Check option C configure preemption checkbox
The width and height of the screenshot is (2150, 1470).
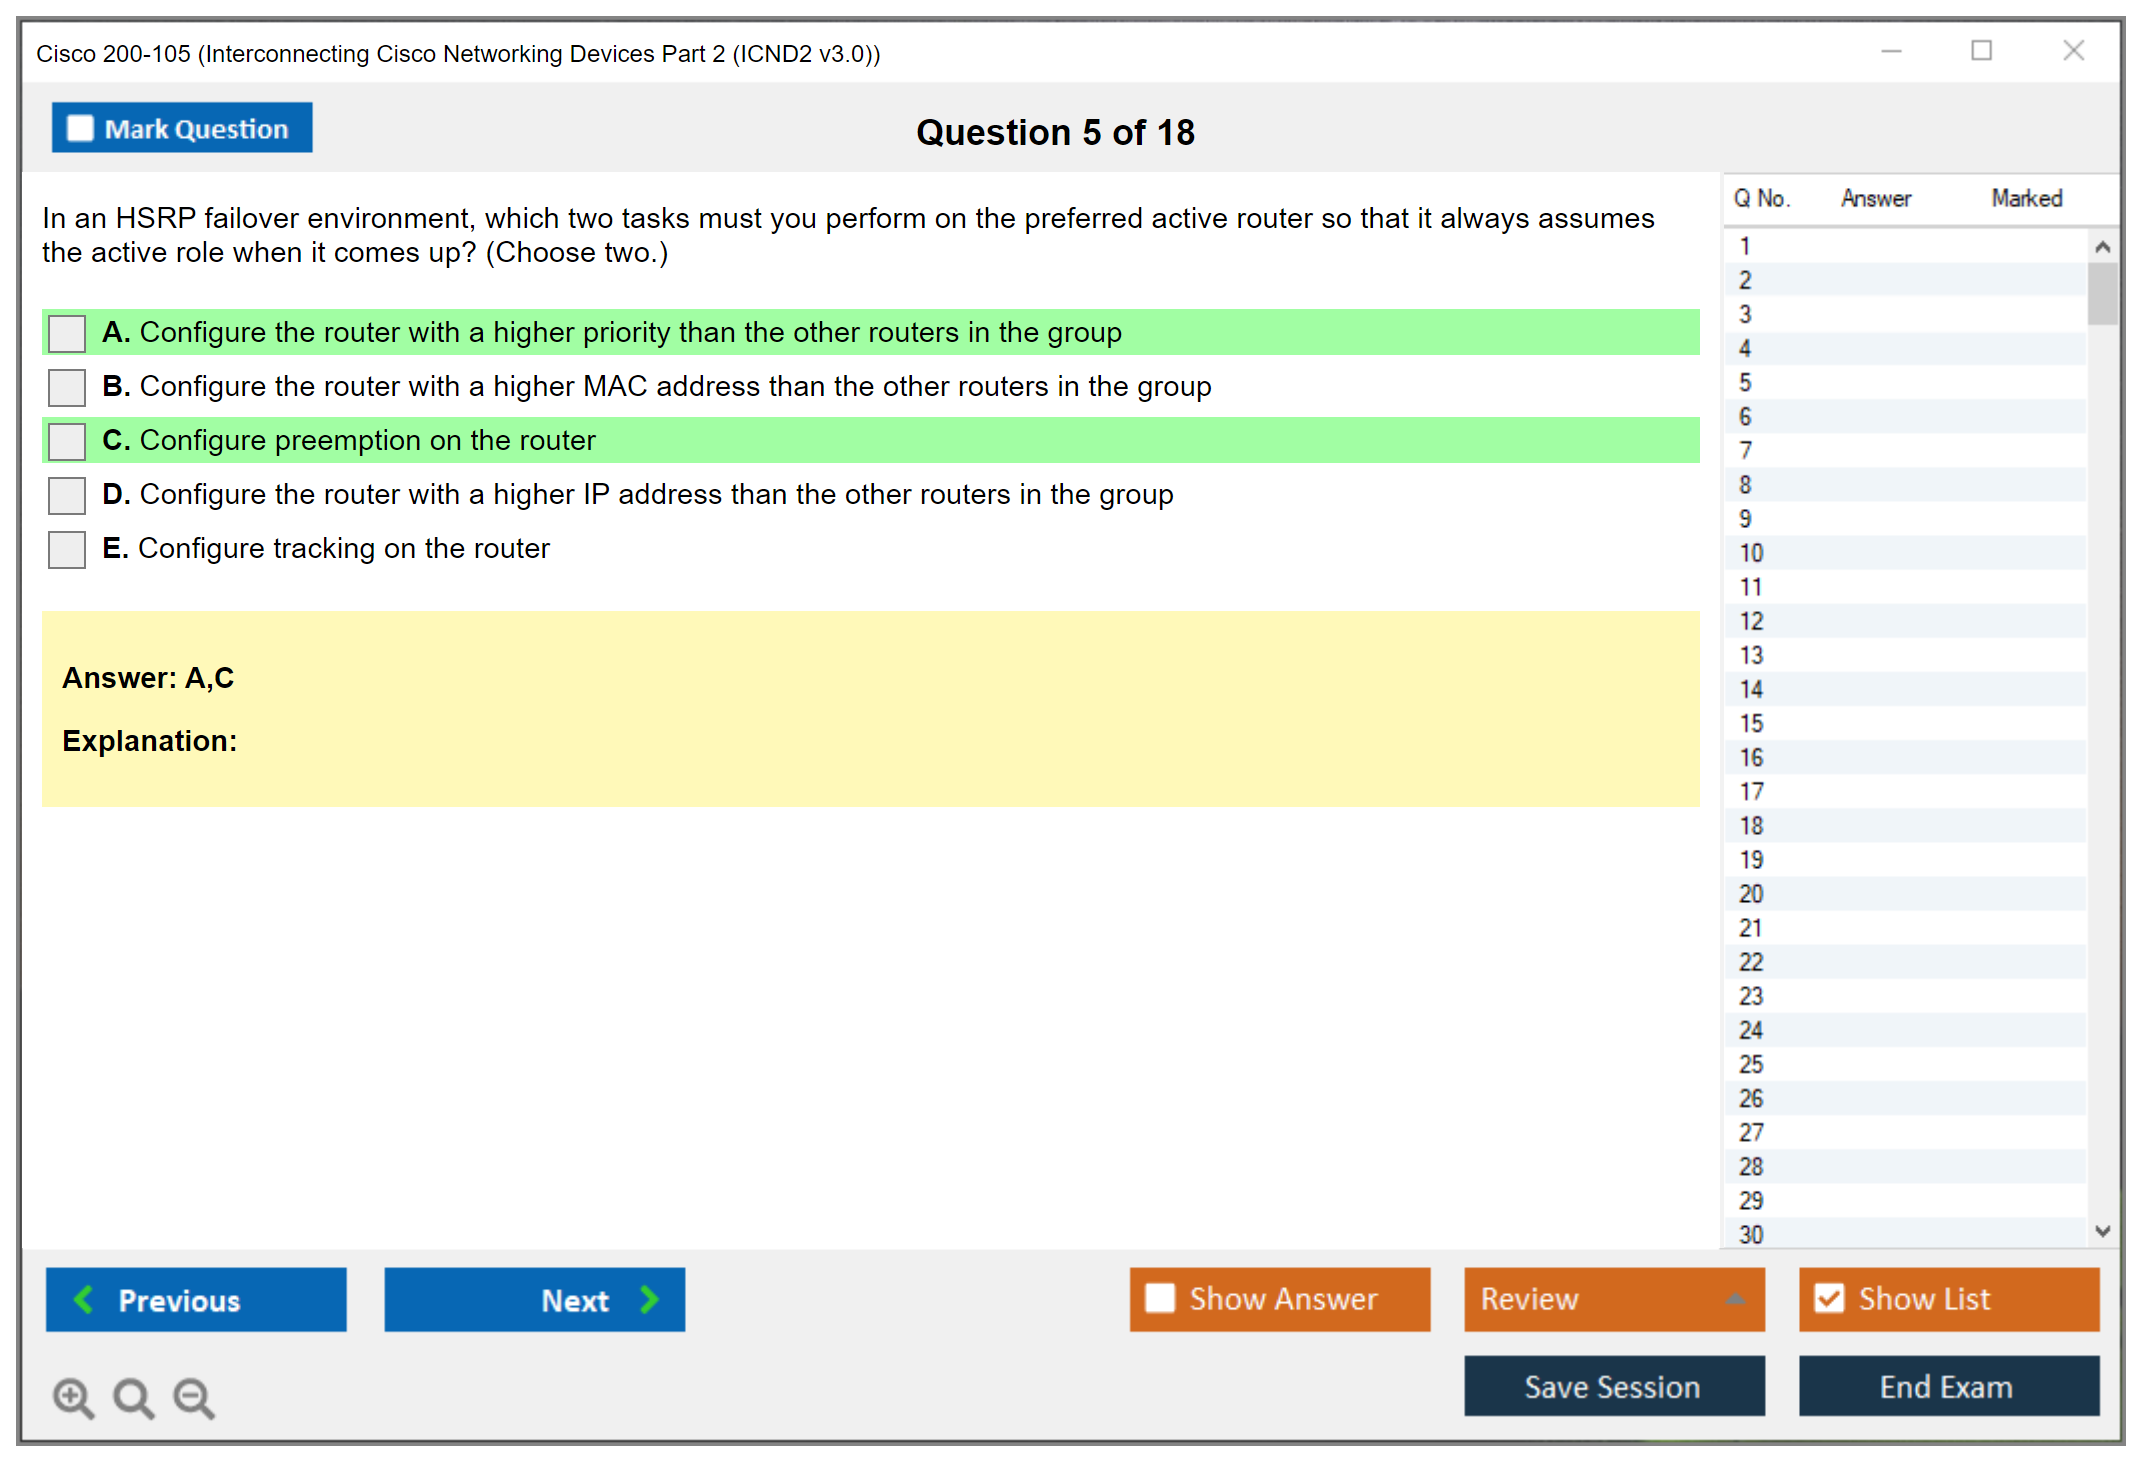67,441
